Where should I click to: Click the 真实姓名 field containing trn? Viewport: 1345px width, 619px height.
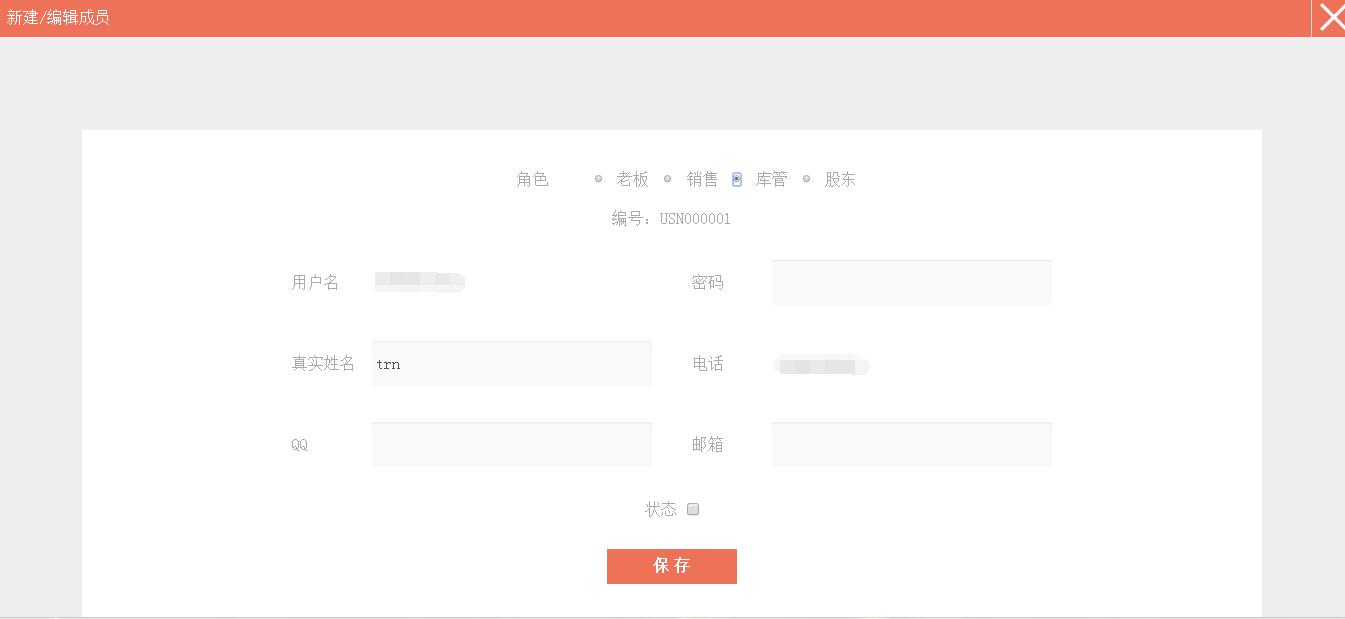point(511,363)
